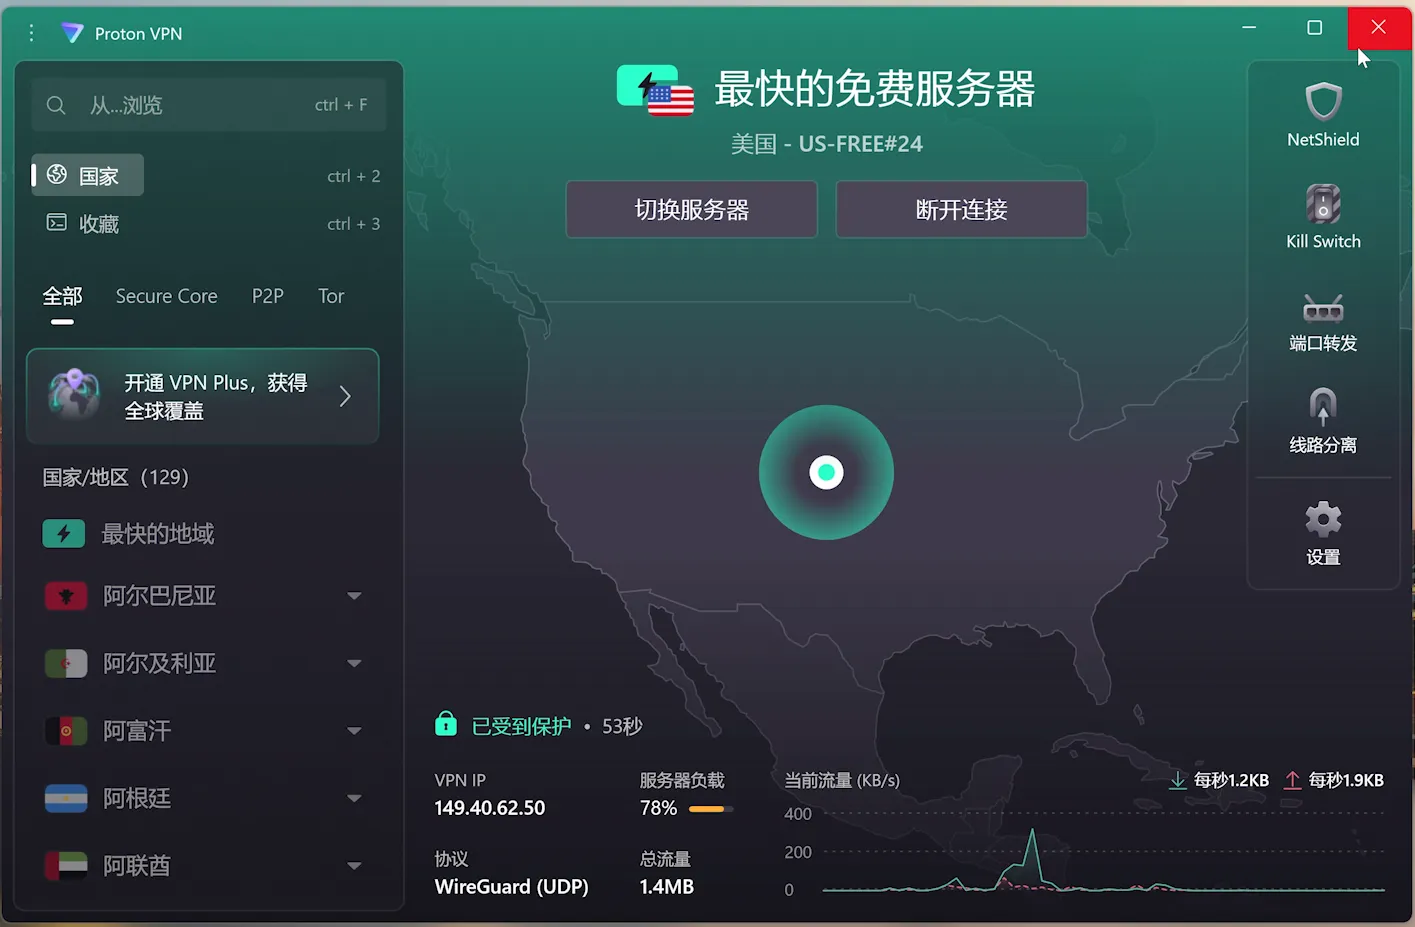Click the 已受到保护 status text
1415x927 pixels.
tap(522, 726)
